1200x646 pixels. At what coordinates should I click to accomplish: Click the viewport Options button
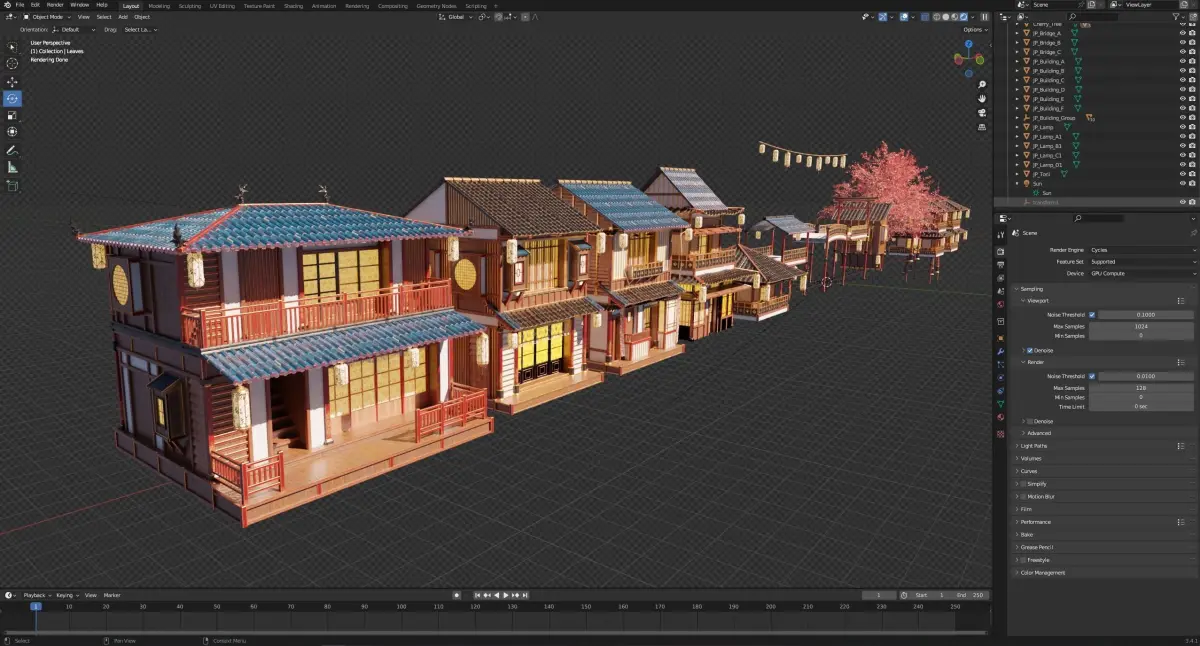tap(975, 30)
